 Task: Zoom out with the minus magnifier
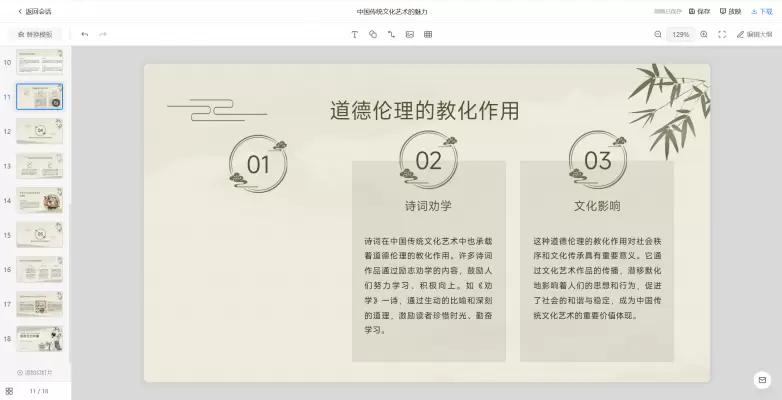(658, 34)
